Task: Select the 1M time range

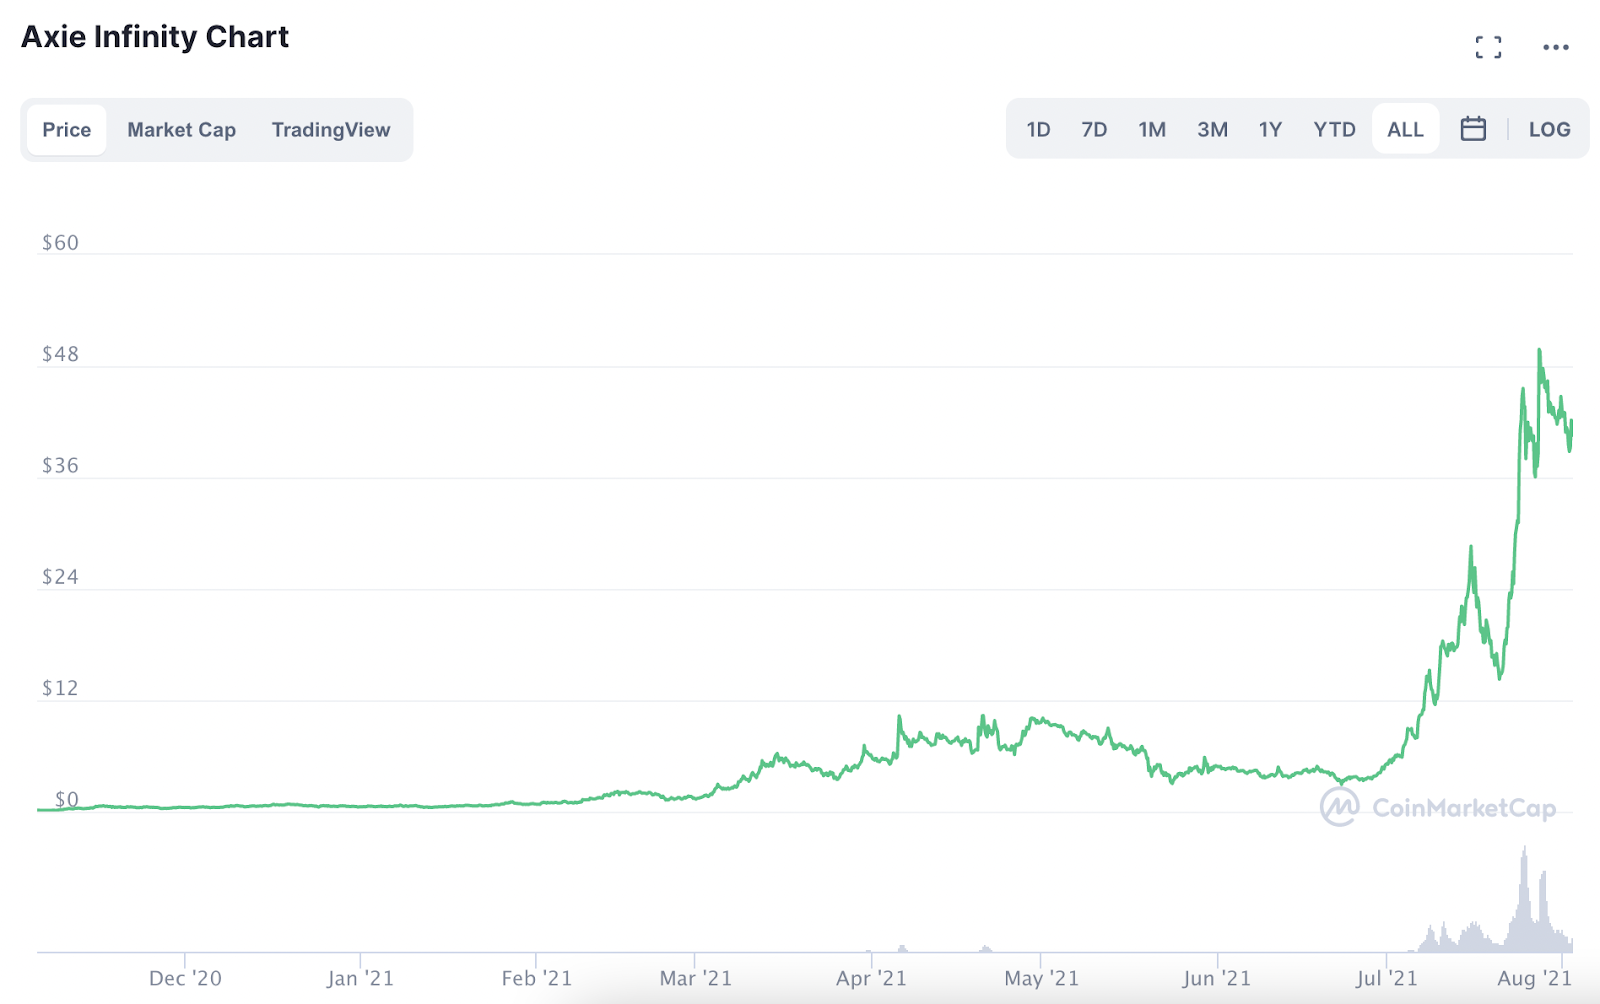Action: click(1152, 129)
